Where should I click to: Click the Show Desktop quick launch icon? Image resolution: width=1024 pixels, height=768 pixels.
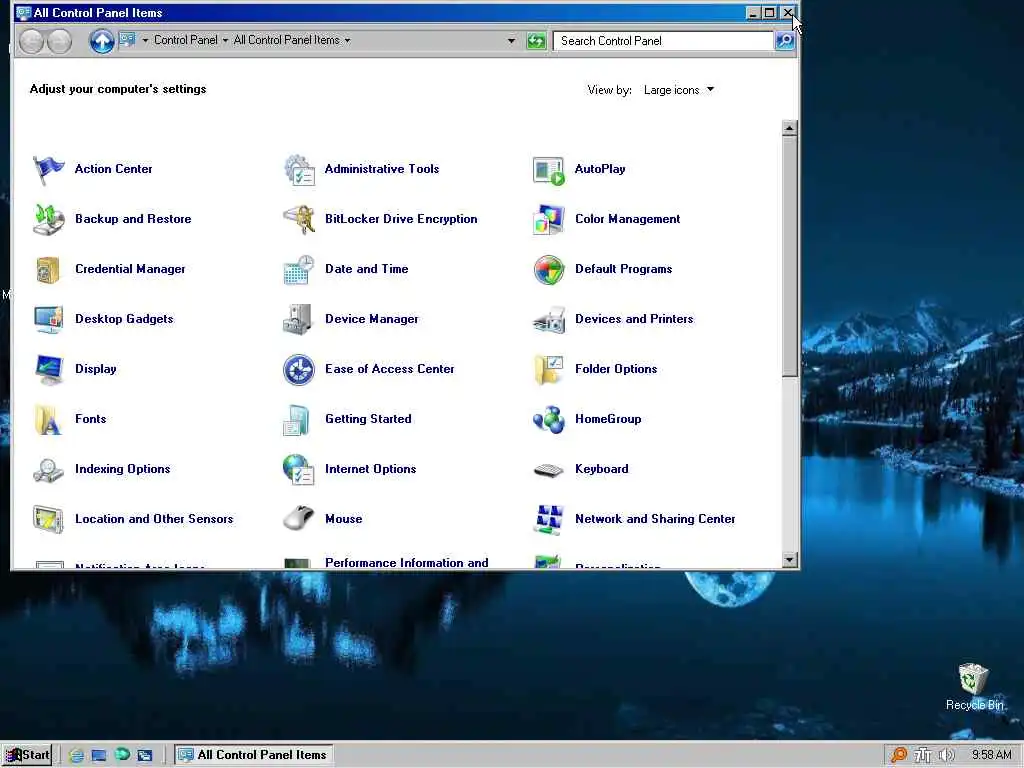point(99,756)
